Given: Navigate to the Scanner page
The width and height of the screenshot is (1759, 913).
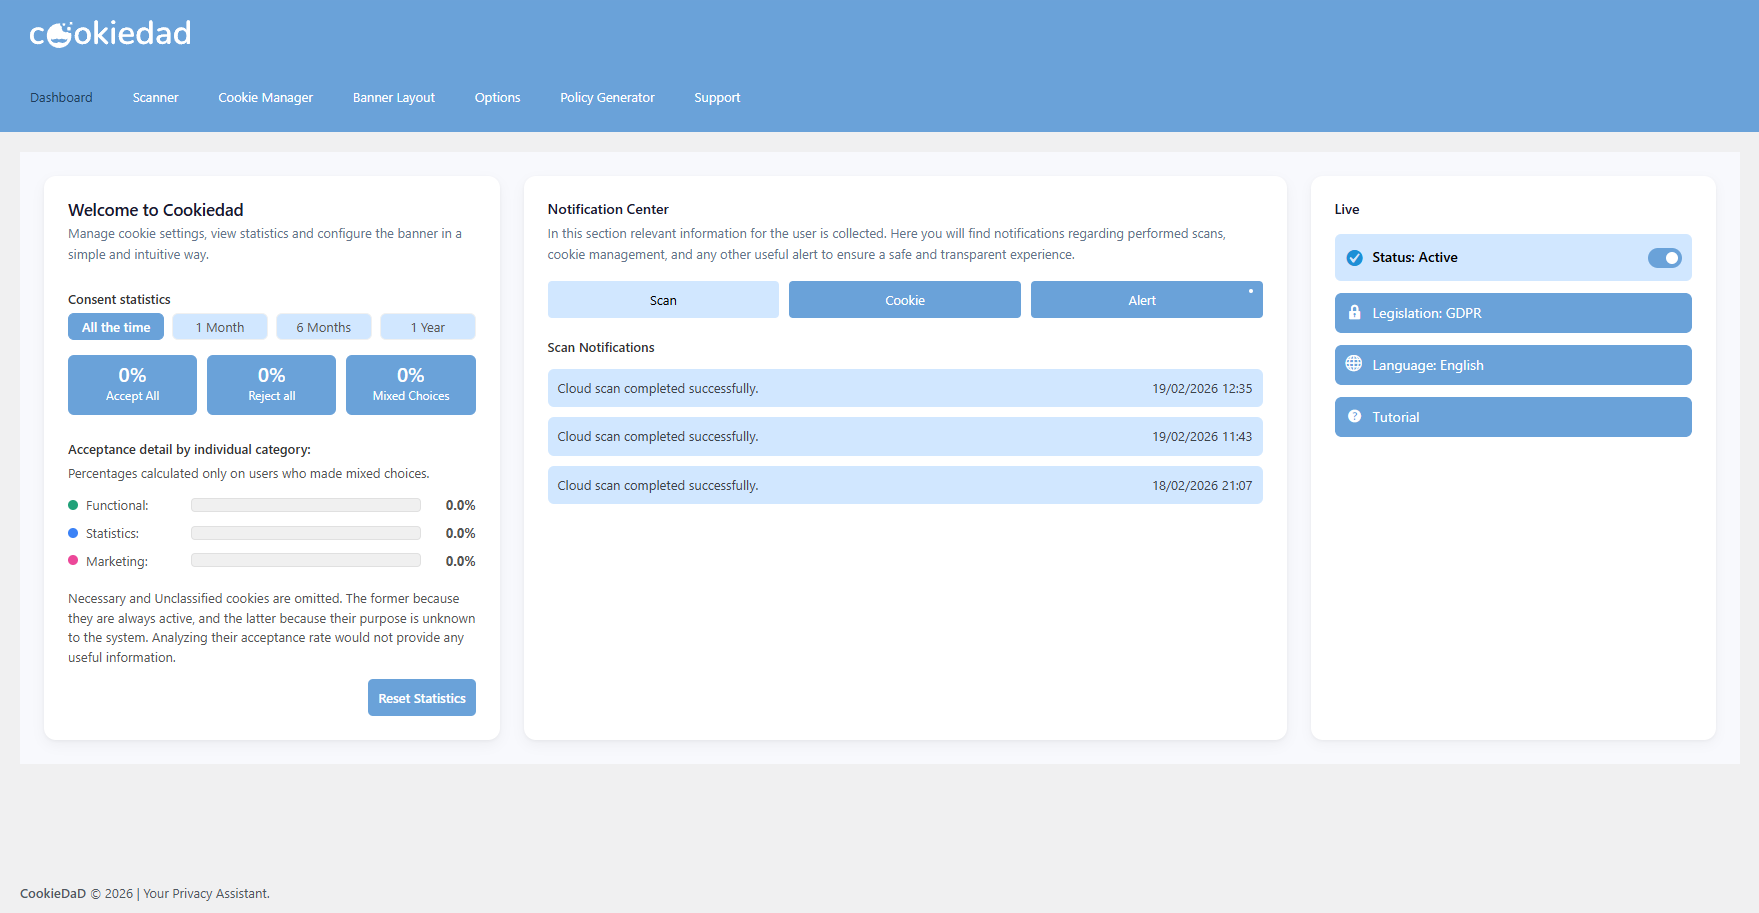Looking at the screenshot, I should 155,97.
